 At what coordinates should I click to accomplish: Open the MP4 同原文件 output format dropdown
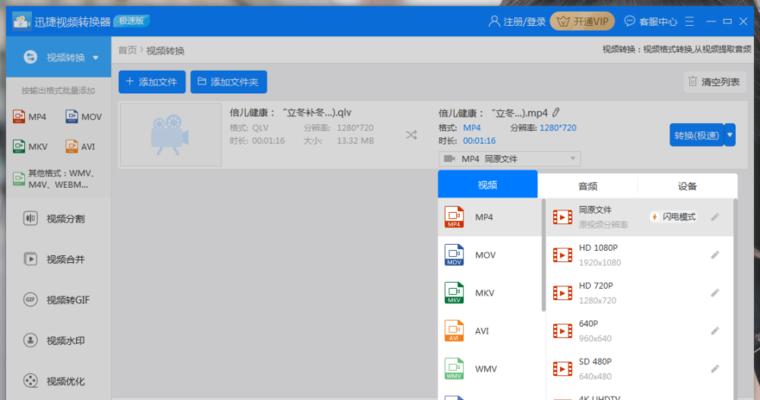[x=509, y=159]
